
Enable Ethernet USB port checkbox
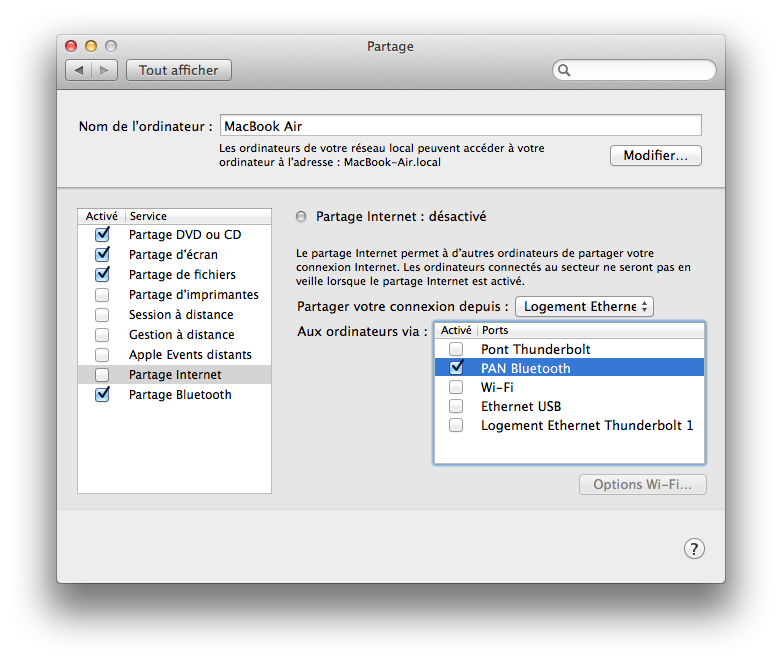[x=456, y=406]
